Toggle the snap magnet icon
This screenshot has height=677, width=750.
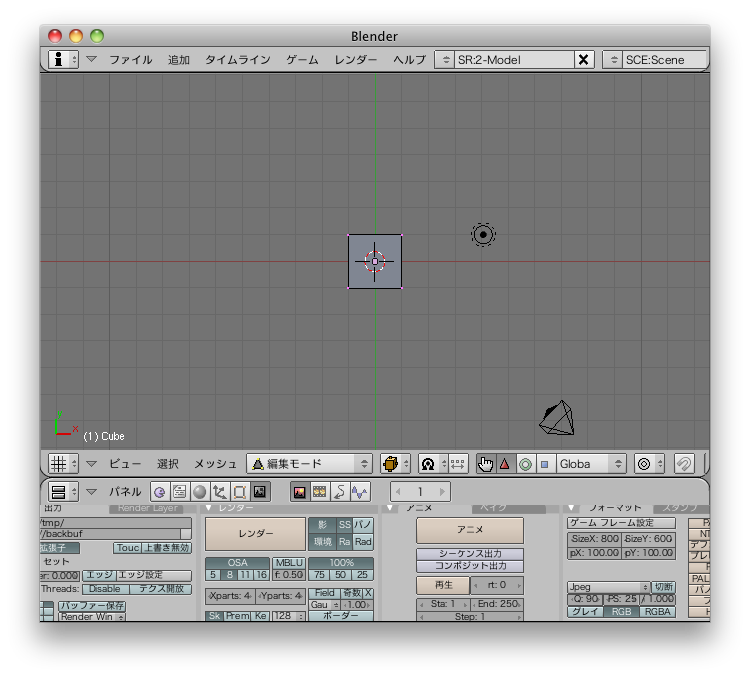(684, 464)
